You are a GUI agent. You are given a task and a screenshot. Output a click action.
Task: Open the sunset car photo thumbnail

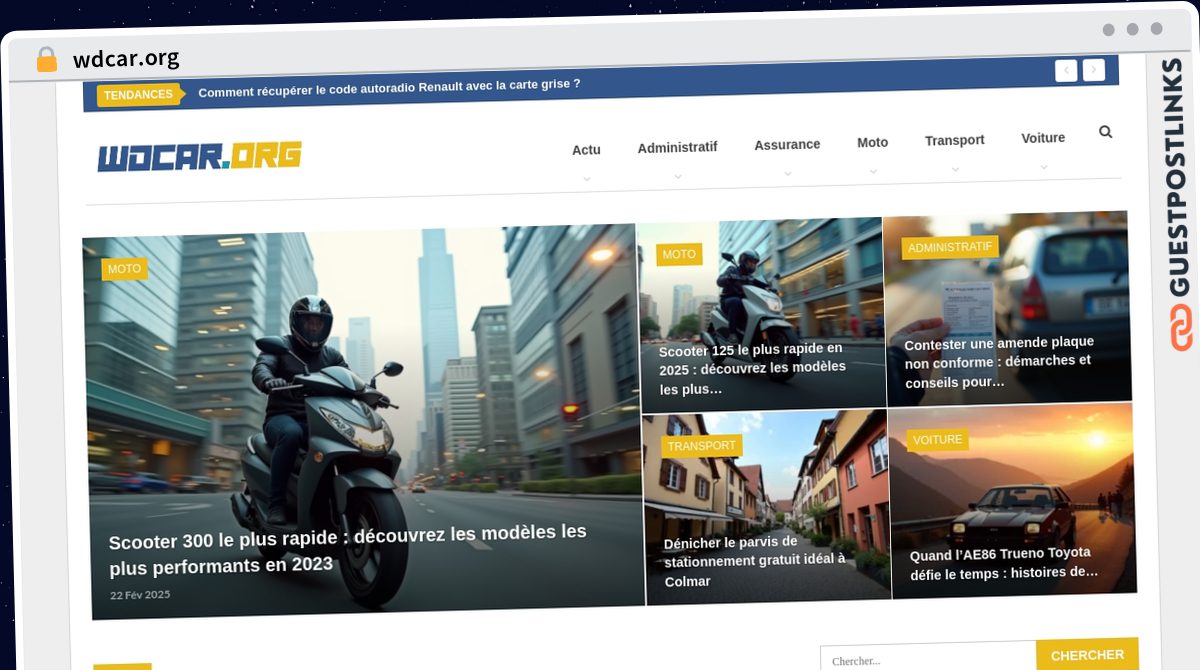[x=1011, y=500]
